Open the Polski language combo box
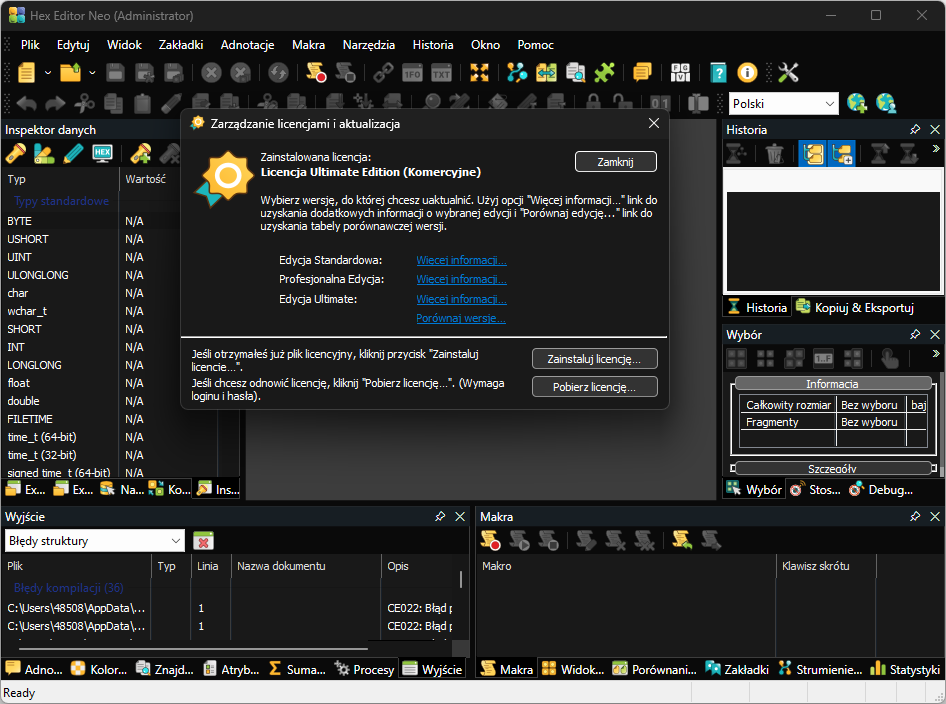 point(784,104)
